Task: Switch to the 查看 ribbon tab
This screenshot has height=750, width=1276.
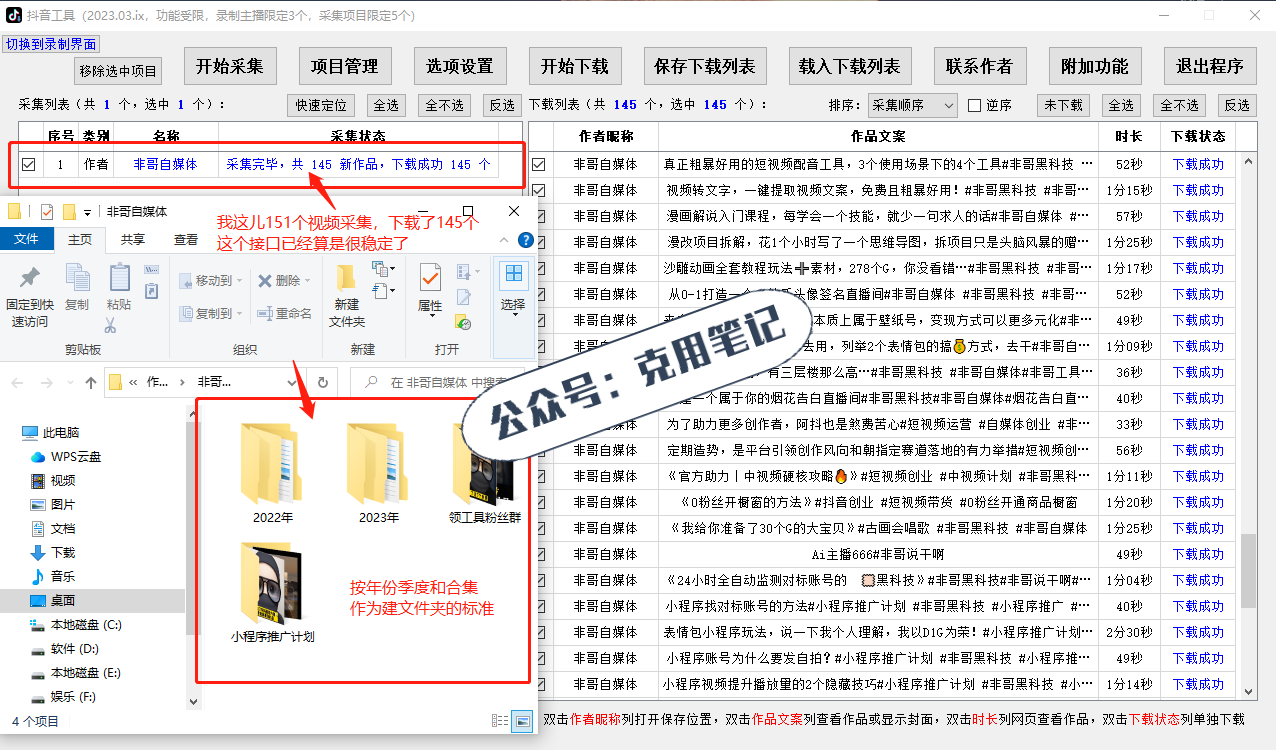Action: (186, 239)
